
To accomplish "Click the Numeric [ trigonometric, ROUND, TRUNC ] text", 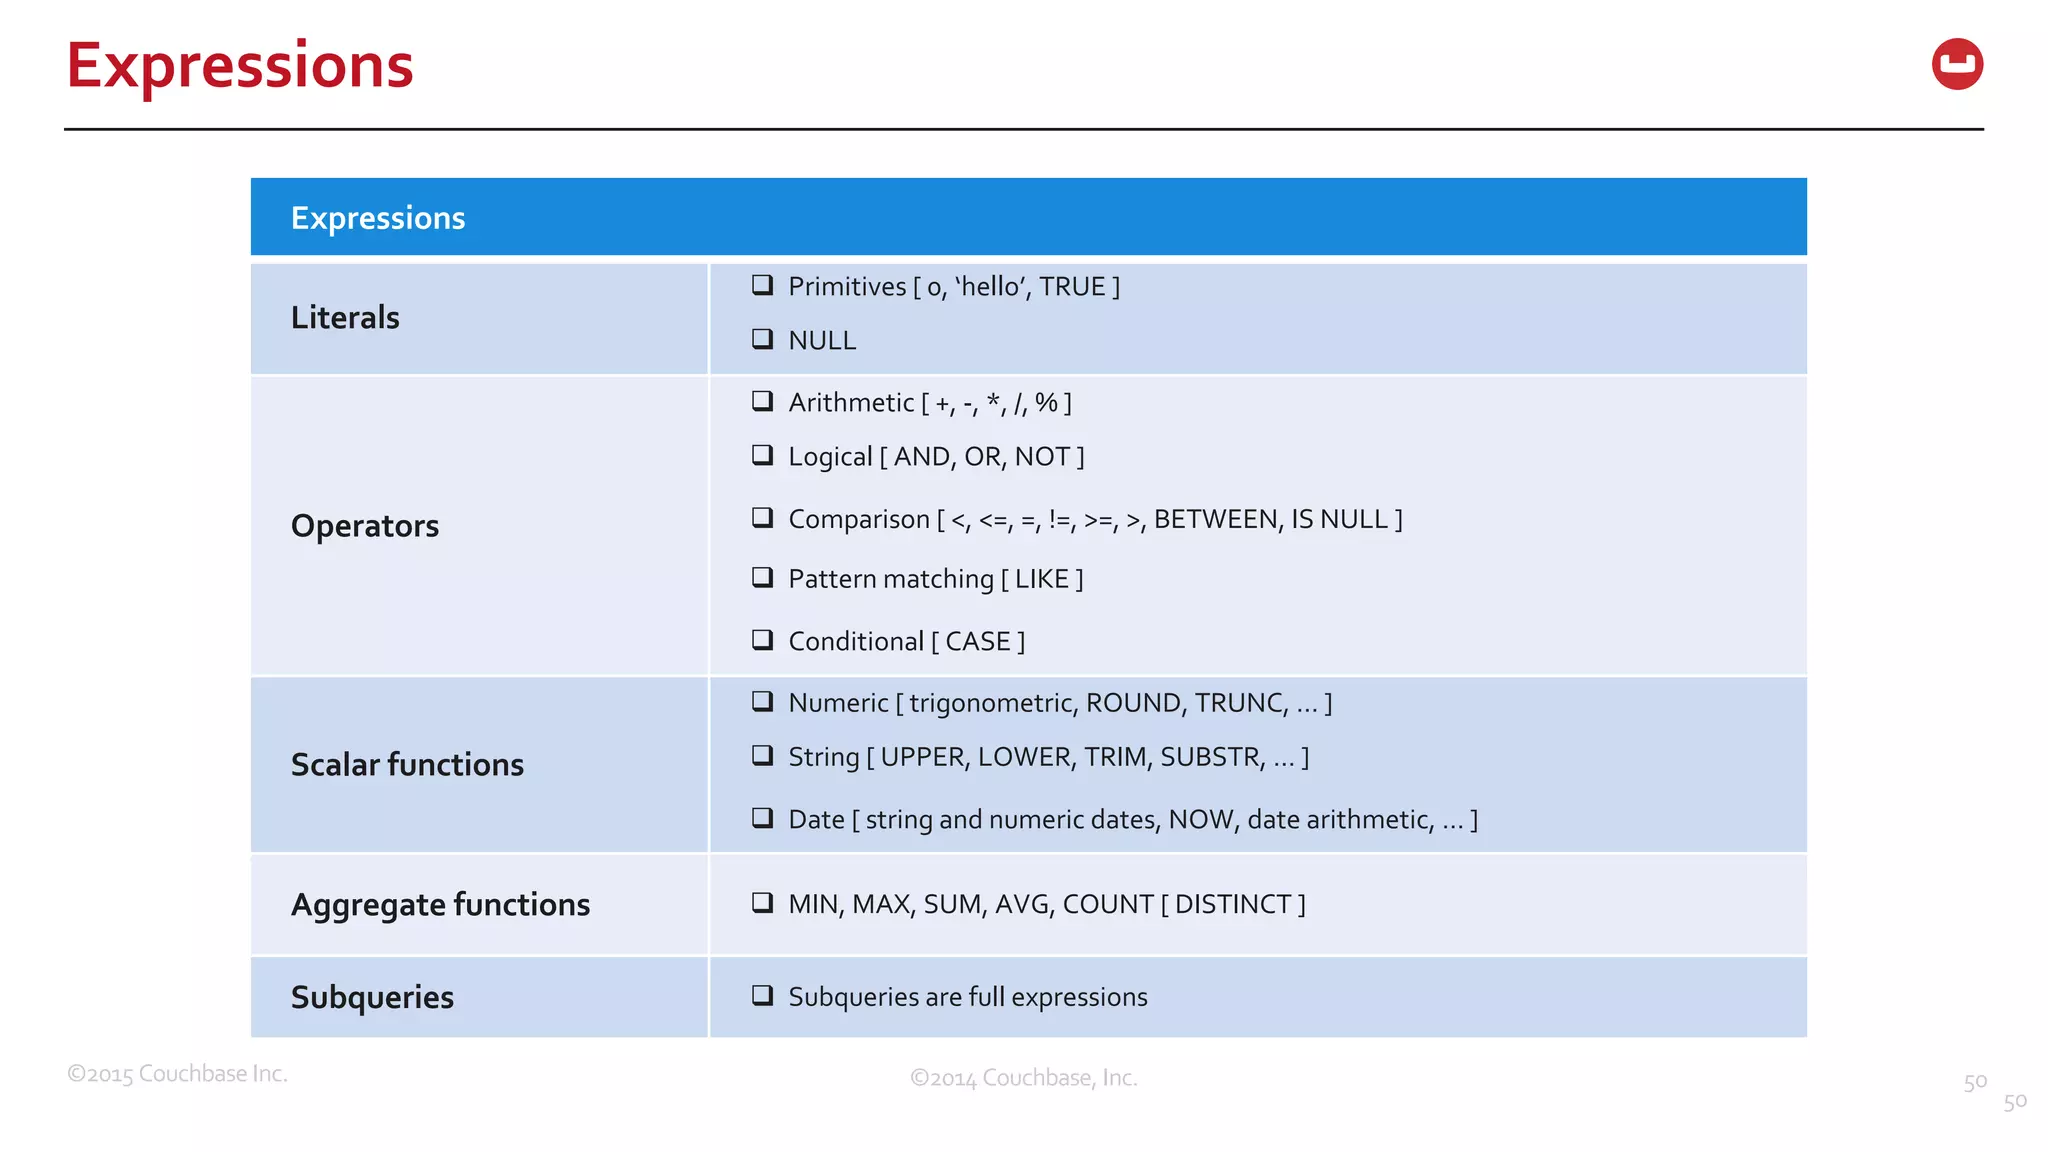I will pos(1060,703).
